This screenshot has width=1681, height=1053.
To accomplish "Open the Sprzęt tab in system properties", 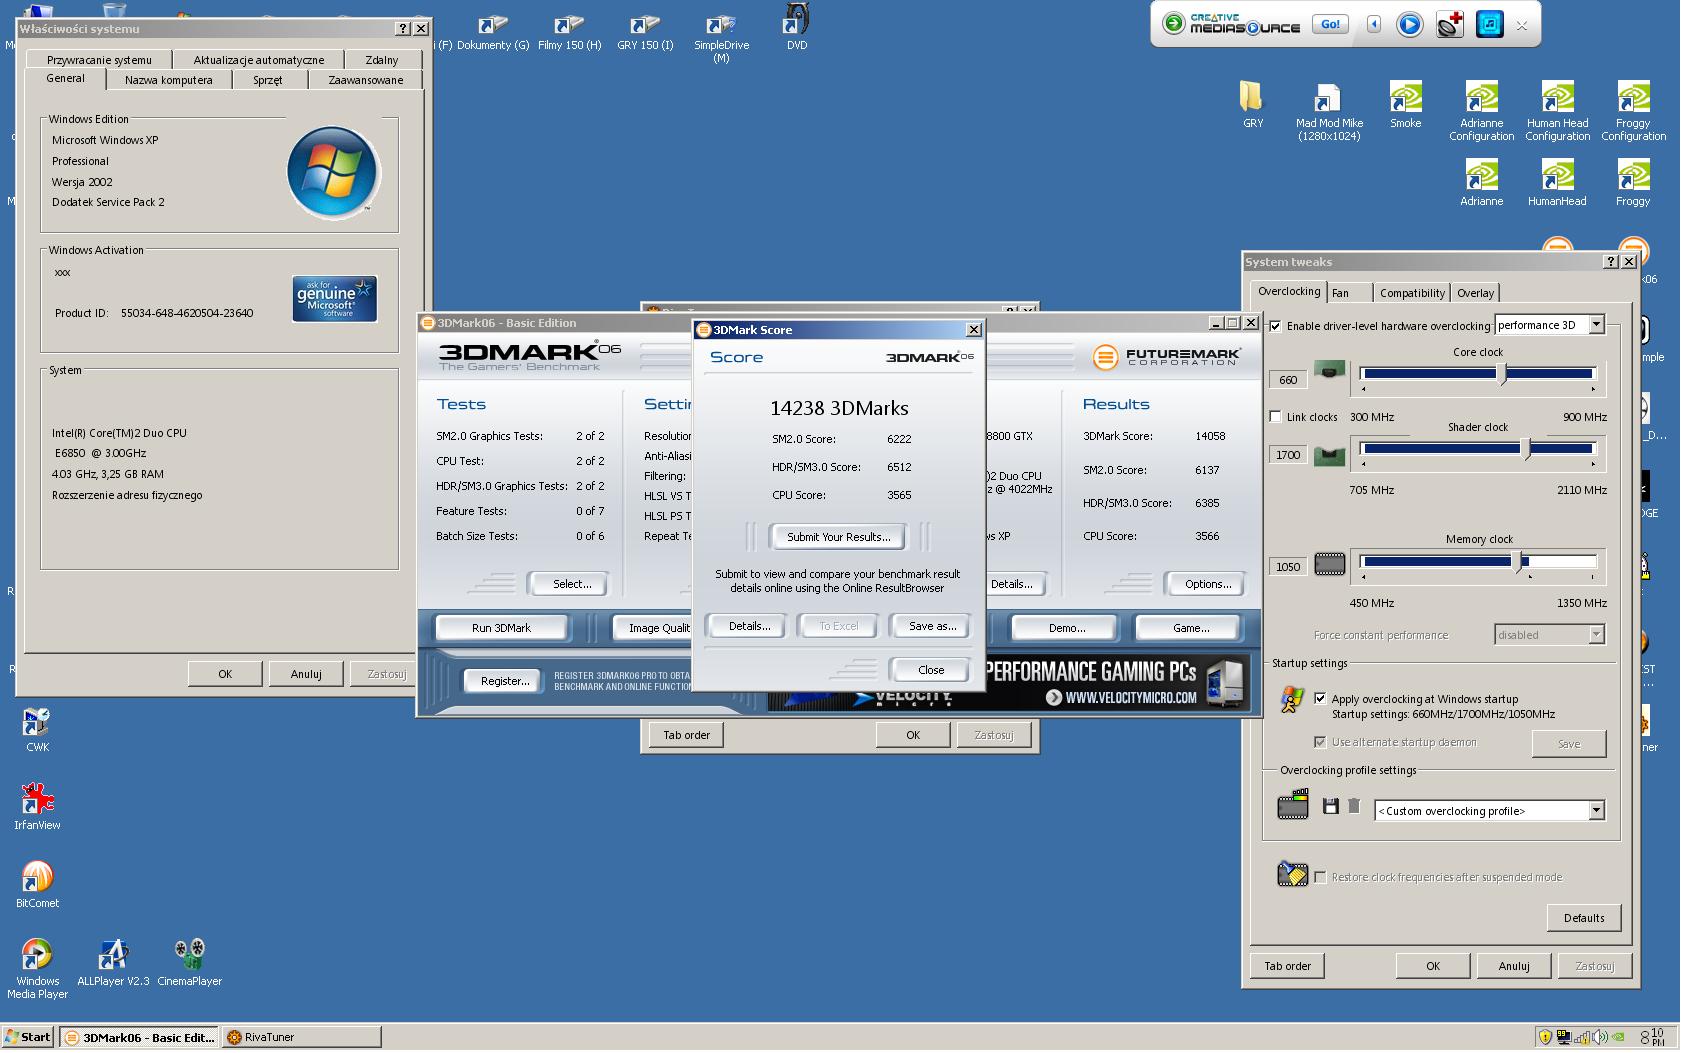I will pos(268,80).
